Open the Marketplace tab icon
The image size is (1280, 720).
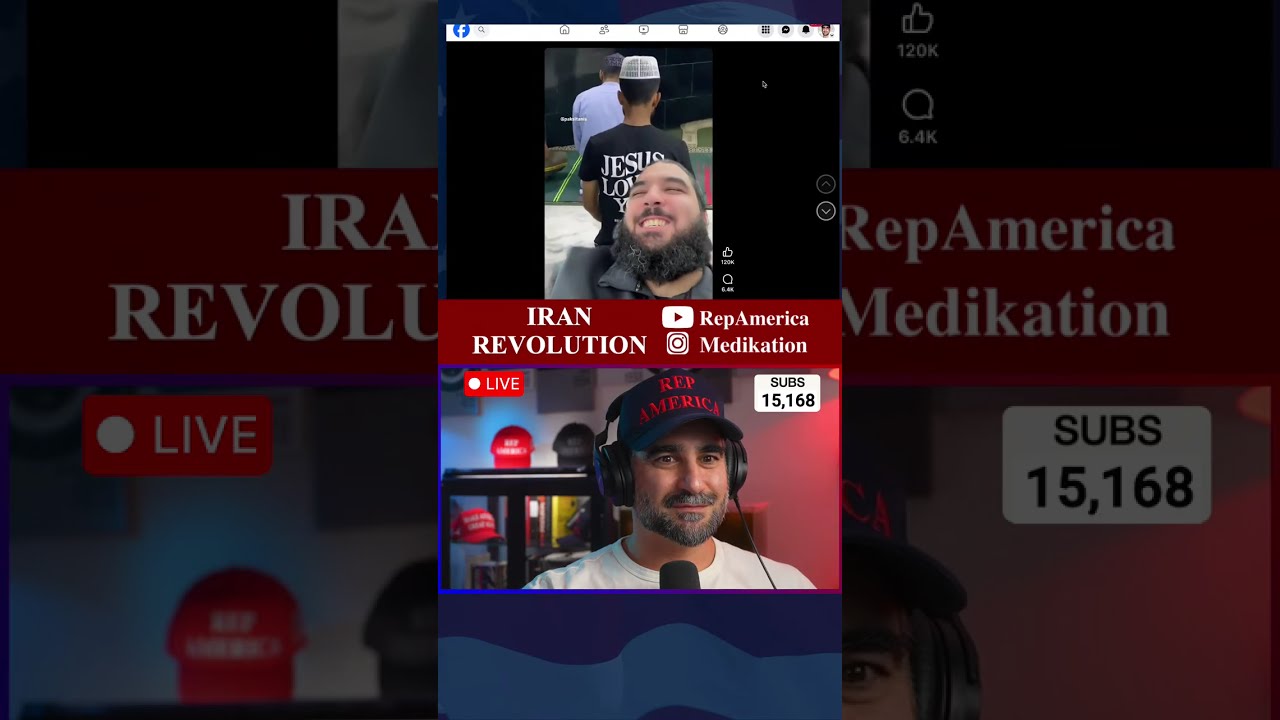[683, 30]
